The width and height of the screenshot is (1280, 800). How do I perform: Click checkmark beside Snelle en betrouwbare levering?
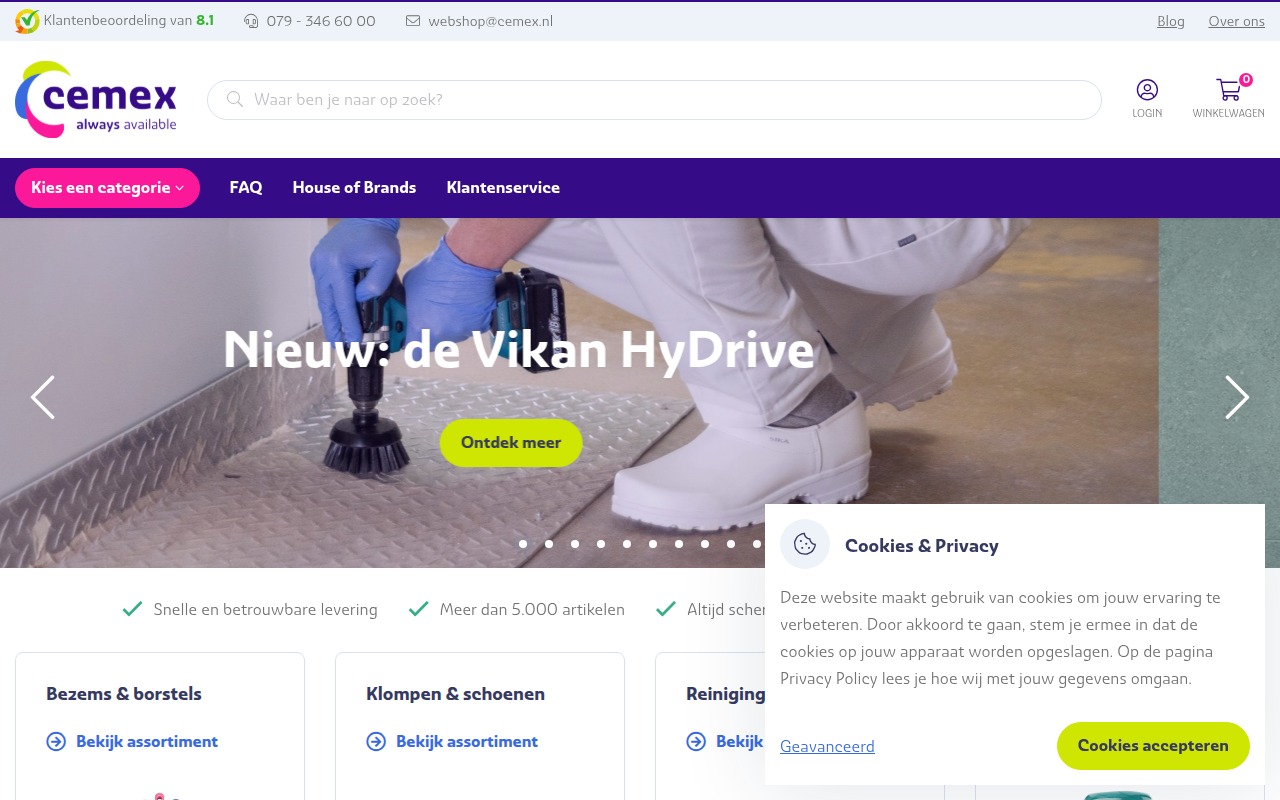coord(132,609)
